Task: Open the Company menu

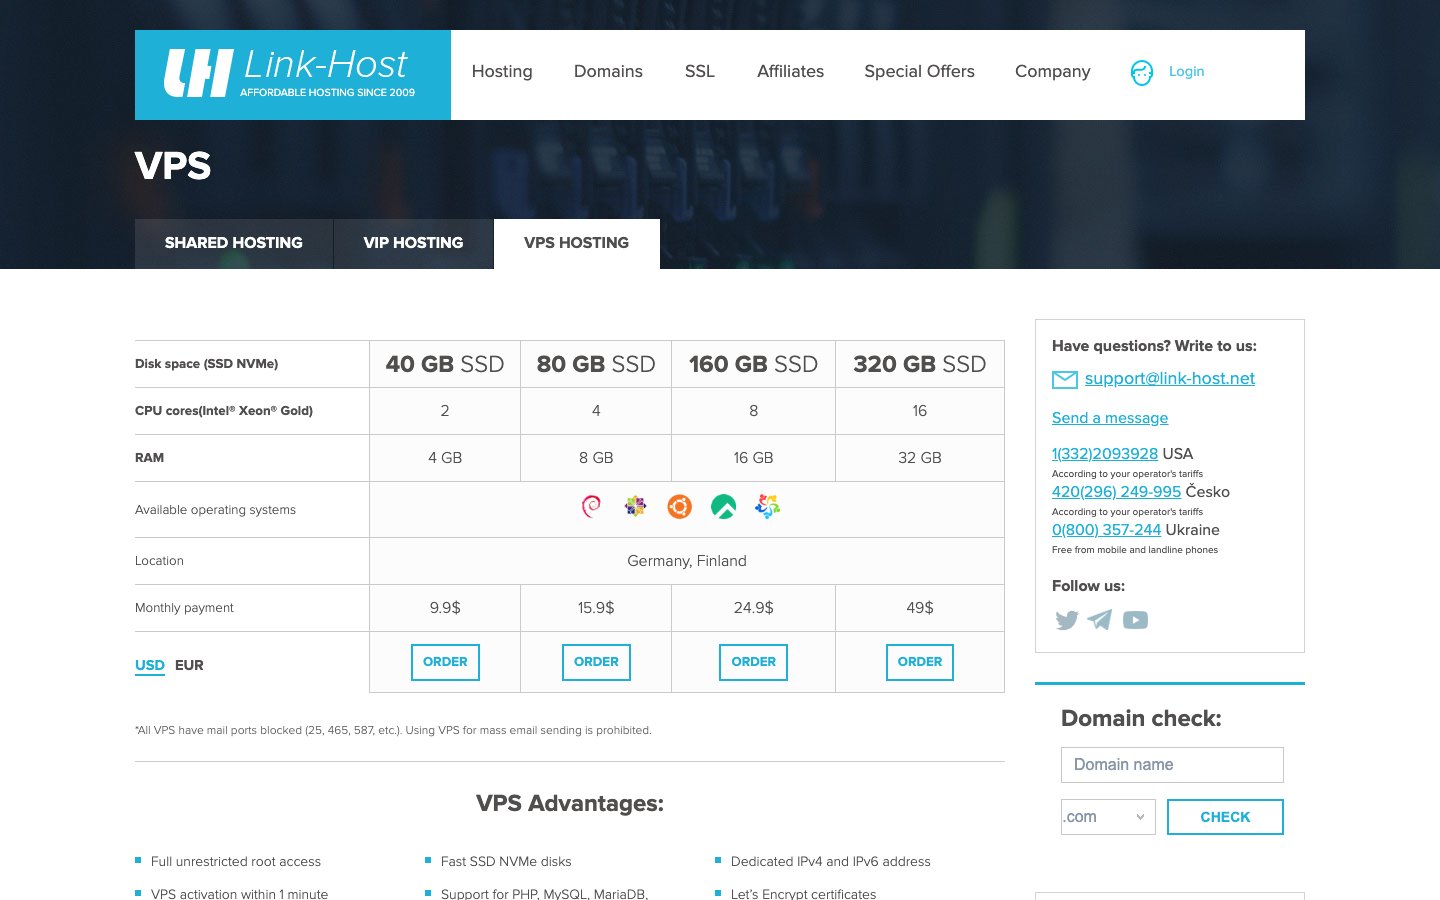Action: tap(1052, 72)
